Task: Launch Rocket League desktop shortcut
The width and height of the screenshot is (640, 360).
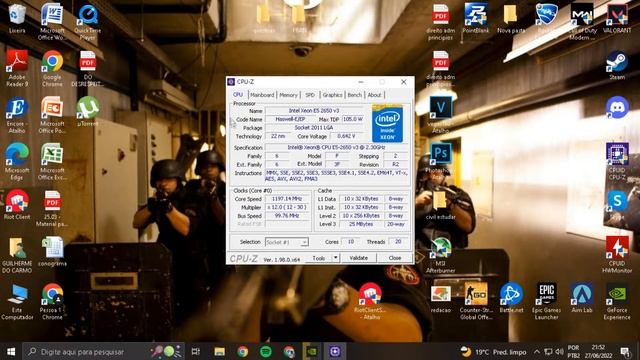Action: [x=546, y=18]
